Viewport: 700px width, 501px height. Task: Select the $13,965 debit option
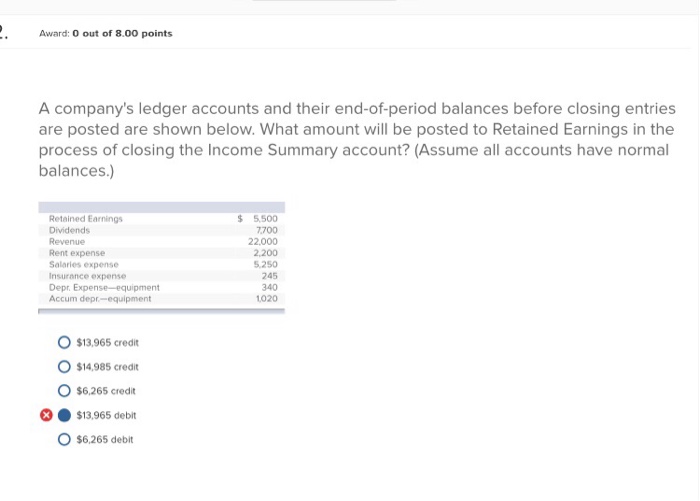click(64, 415)
